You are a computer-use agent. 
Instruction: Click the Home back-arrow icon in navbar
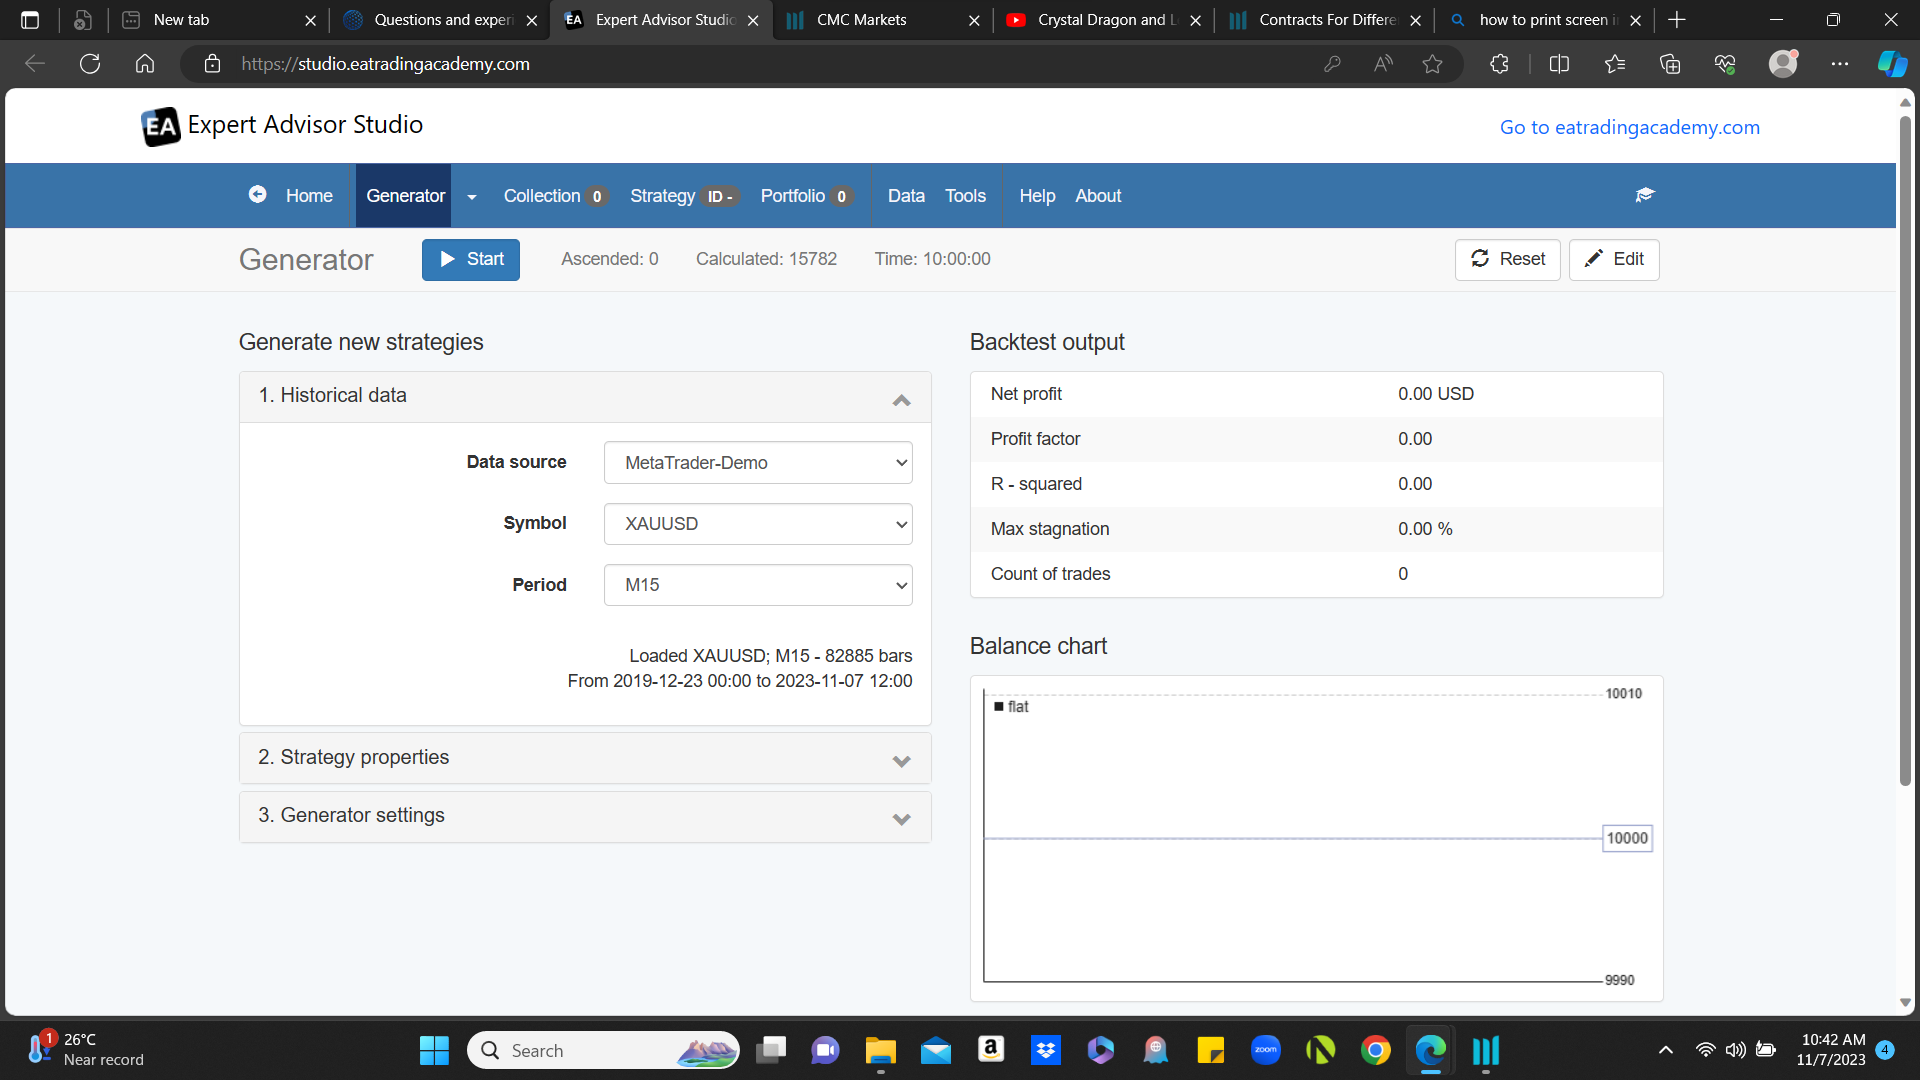(x=258, y=195)
